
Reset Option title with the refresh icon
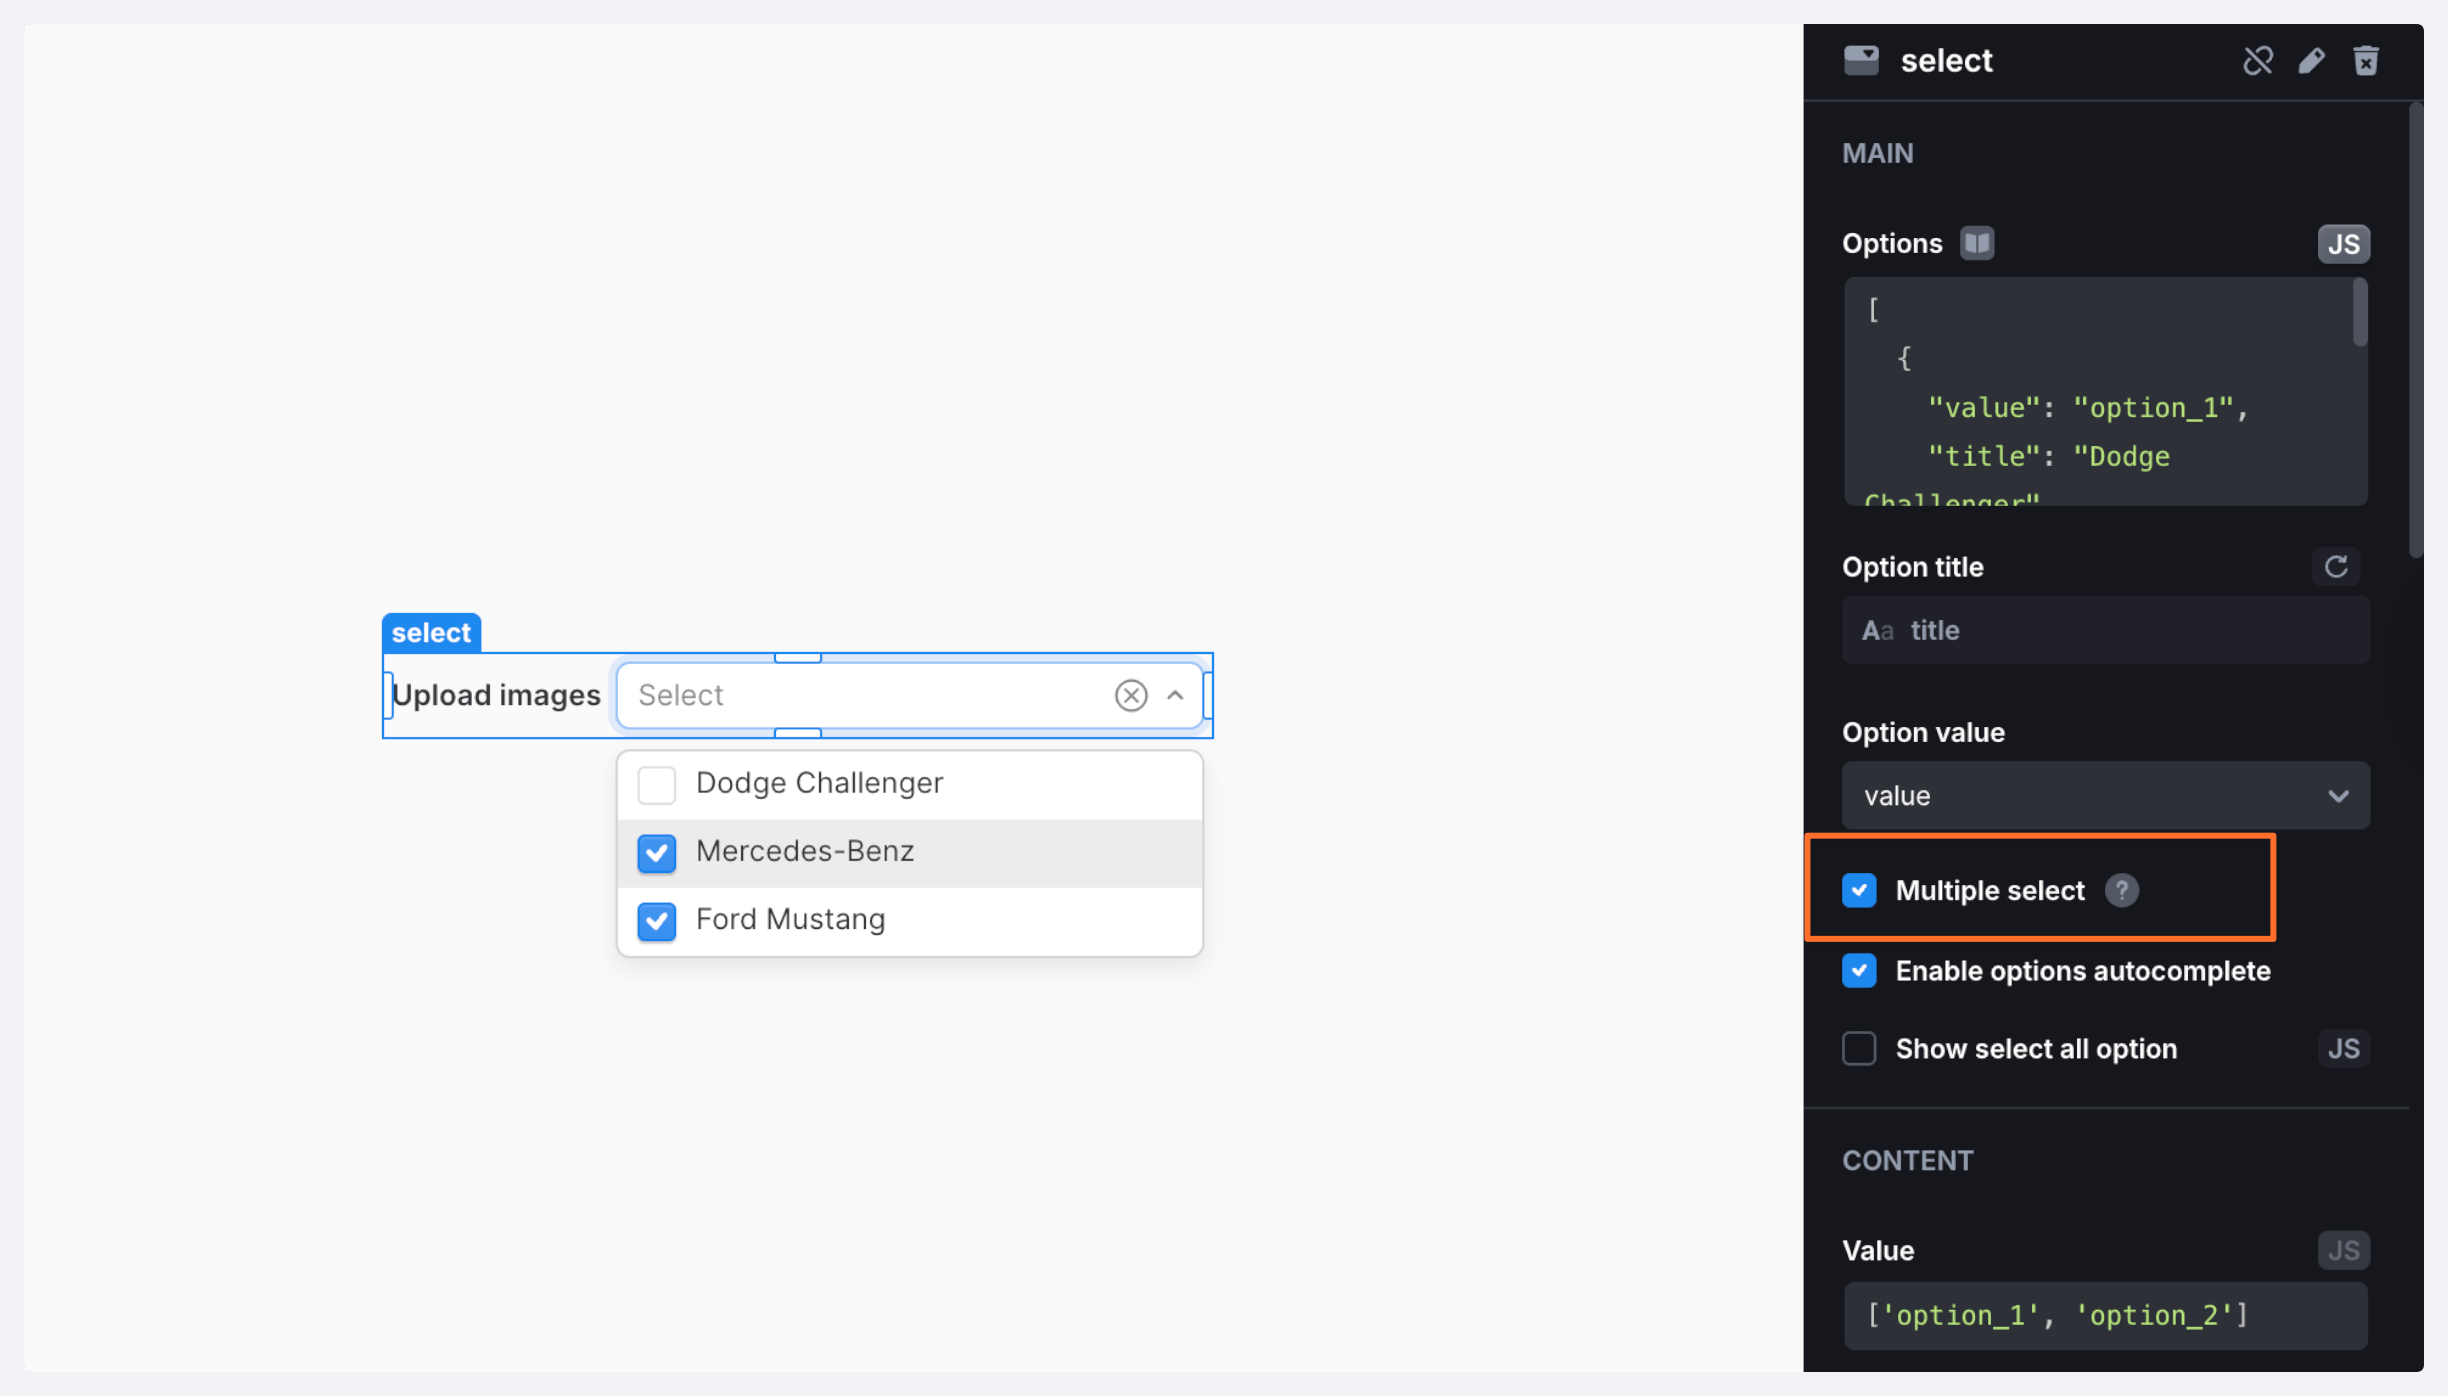click(2336, 567)
